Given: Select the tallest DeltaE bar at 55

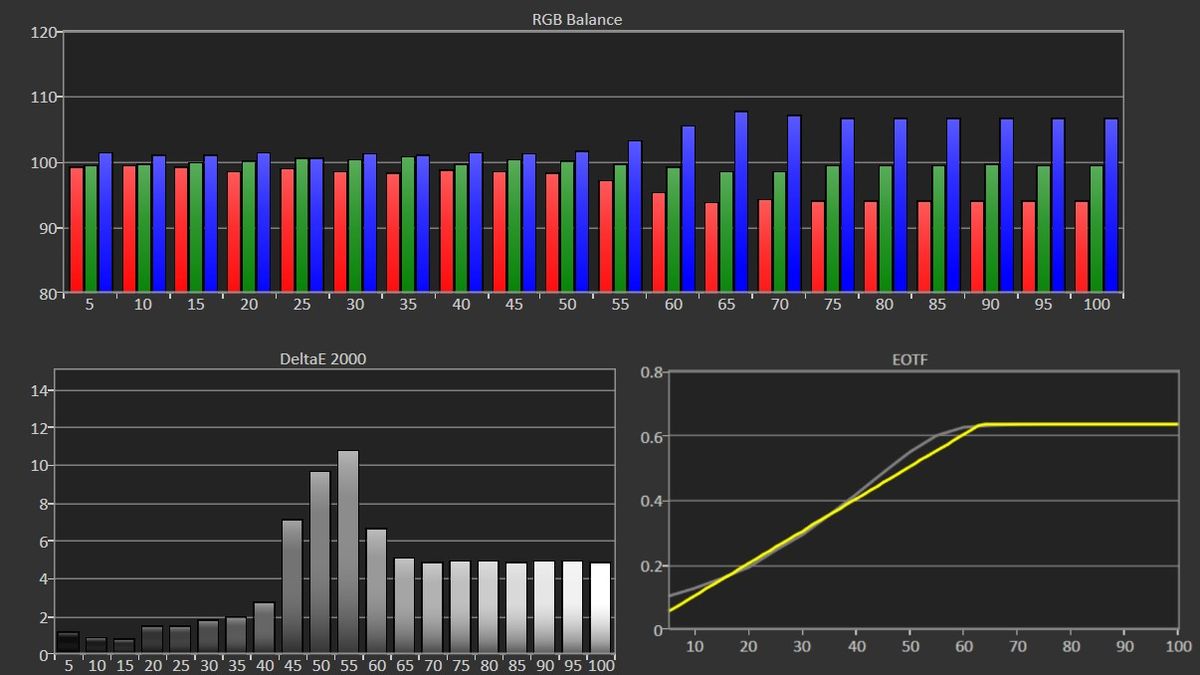Looking at the screenshot, I should coord(348,552).
